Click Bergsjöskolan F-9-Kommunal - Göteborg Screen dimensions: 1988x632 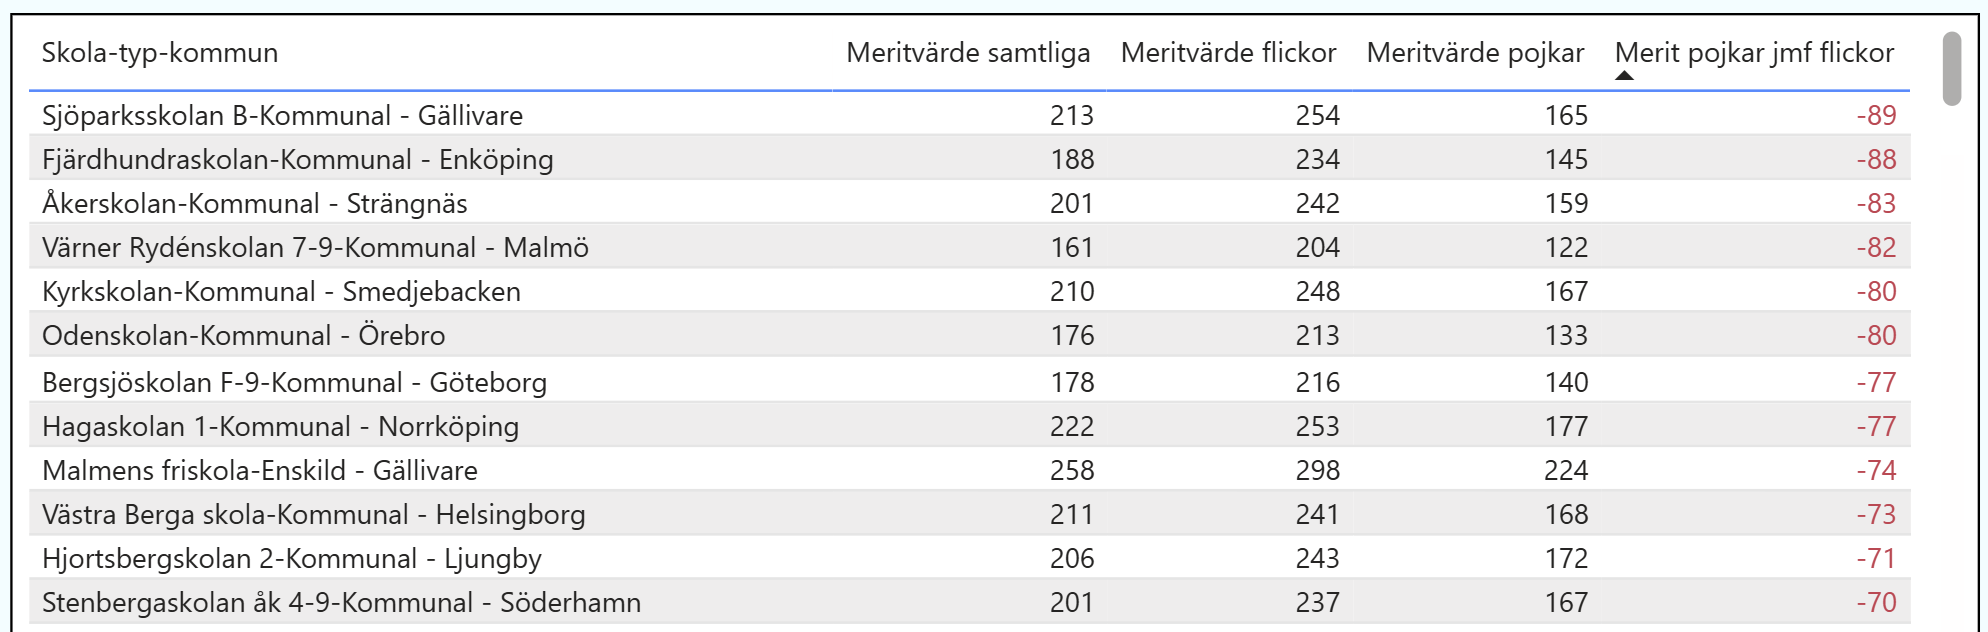pos(294,383)
